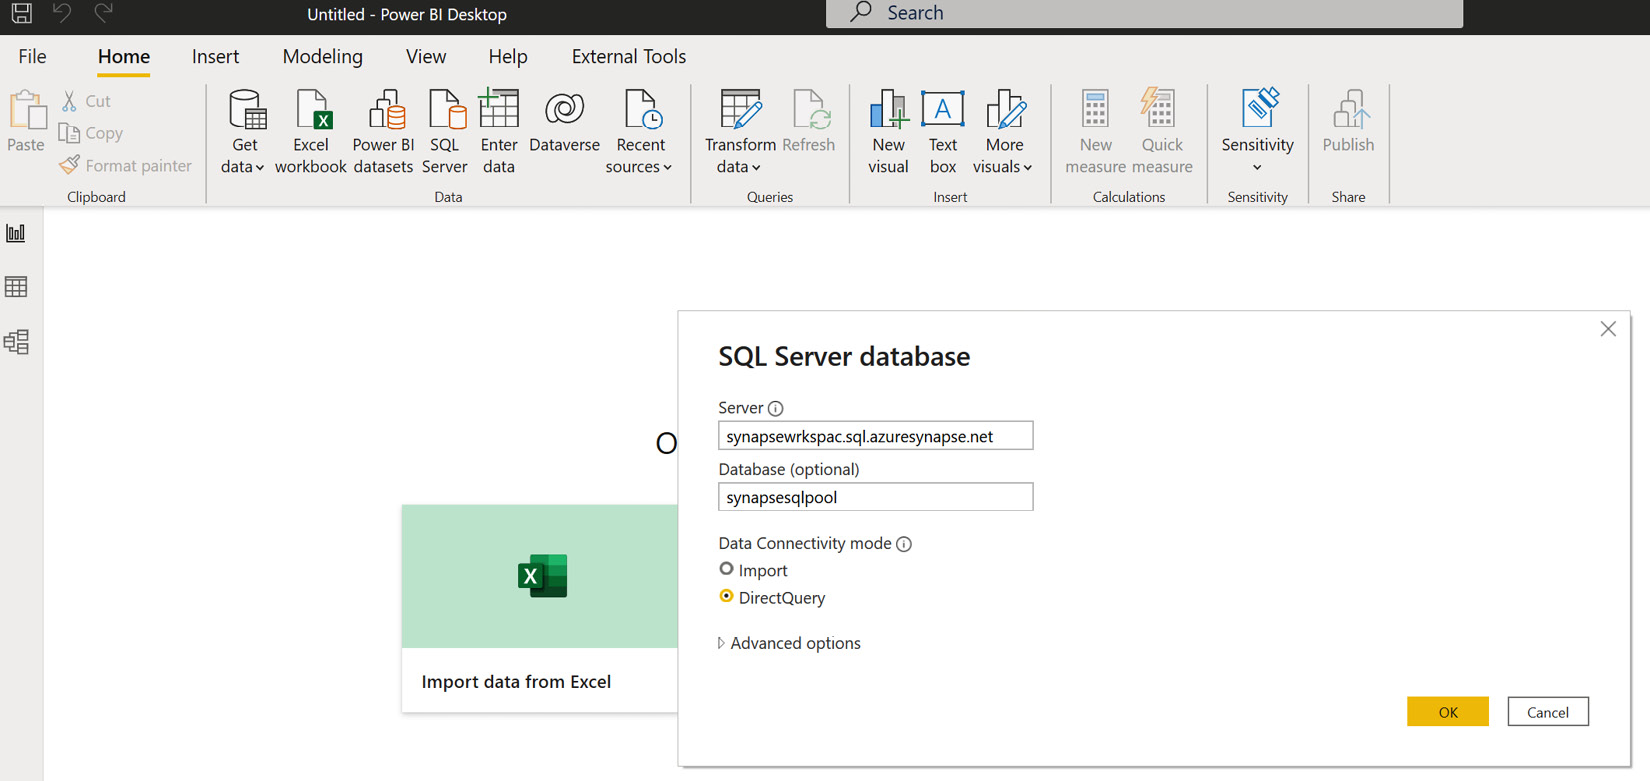The width and height of the screenshot is (1650, 781).
Task: Click Data Connectivity mode info icon
Action: tap(904, 544)
